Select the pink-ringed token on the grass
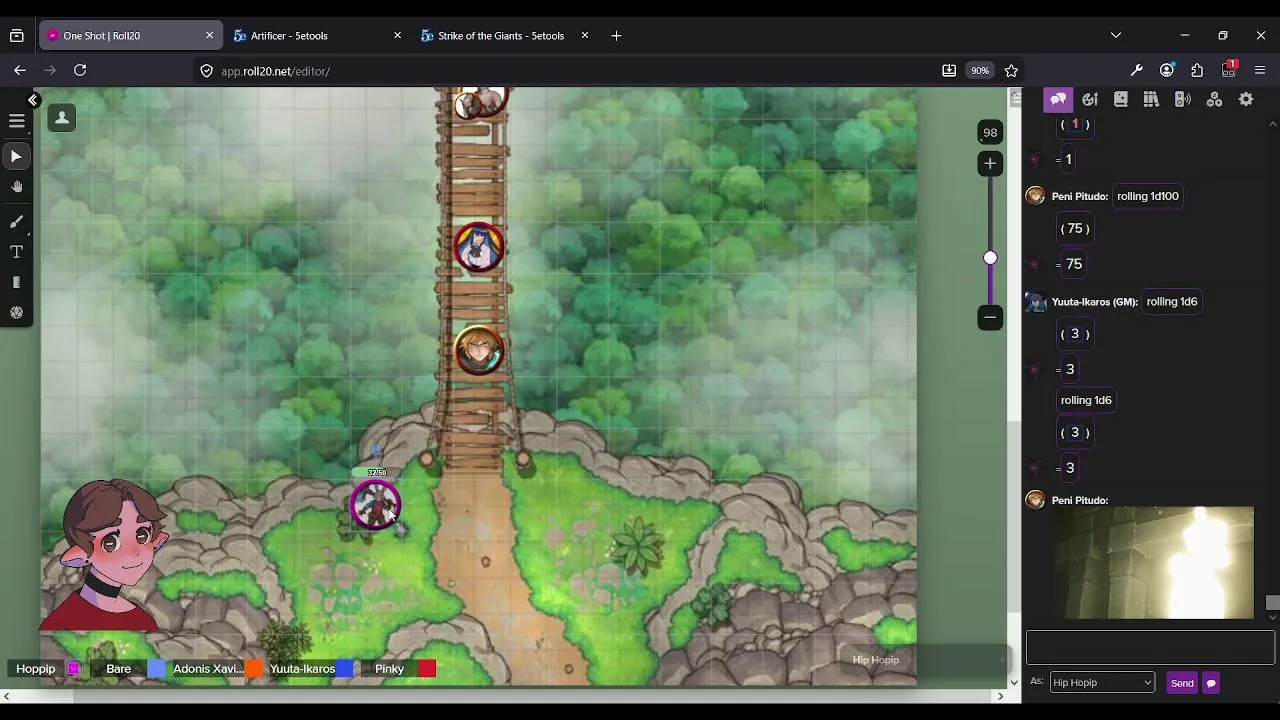1280x720 pixels. click(376, 505)
